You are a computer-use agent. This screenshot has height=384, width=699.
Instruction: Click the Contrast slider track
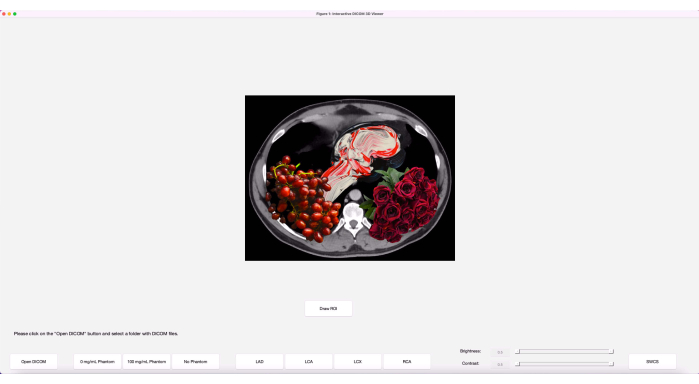click(x=564, y=364)
